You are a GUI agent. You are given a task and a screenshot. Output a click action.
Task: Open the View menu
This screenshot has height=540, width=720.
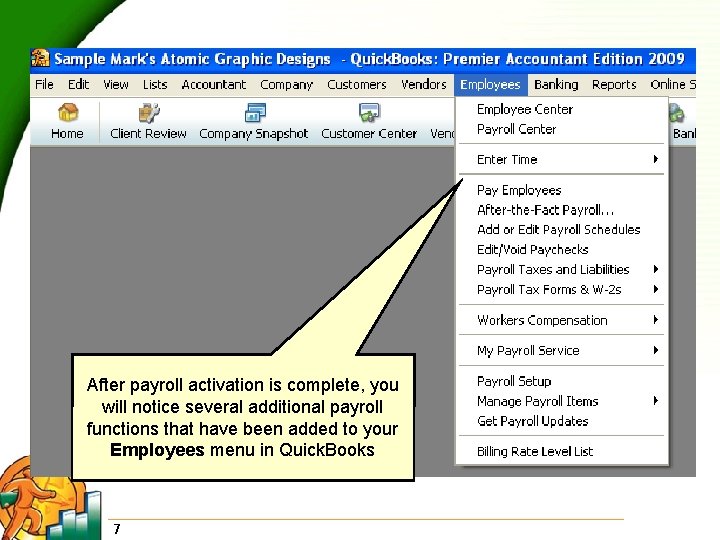click(116, 84)
